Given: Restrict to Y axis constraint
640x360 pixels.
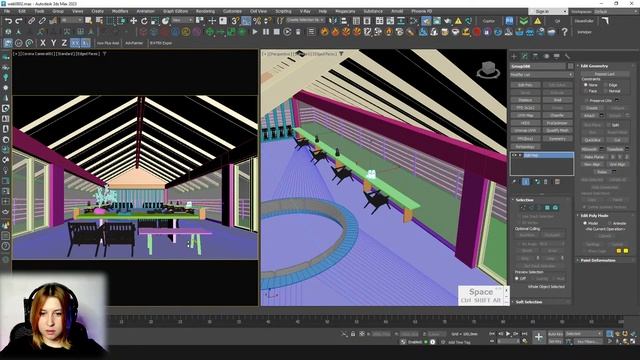Looking at the screenshot, I should click(53, 43).
